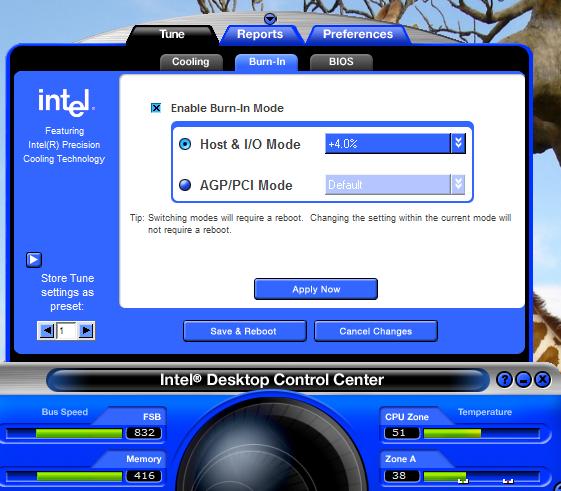Click the CPU Zone value 51

coord(401,433)
